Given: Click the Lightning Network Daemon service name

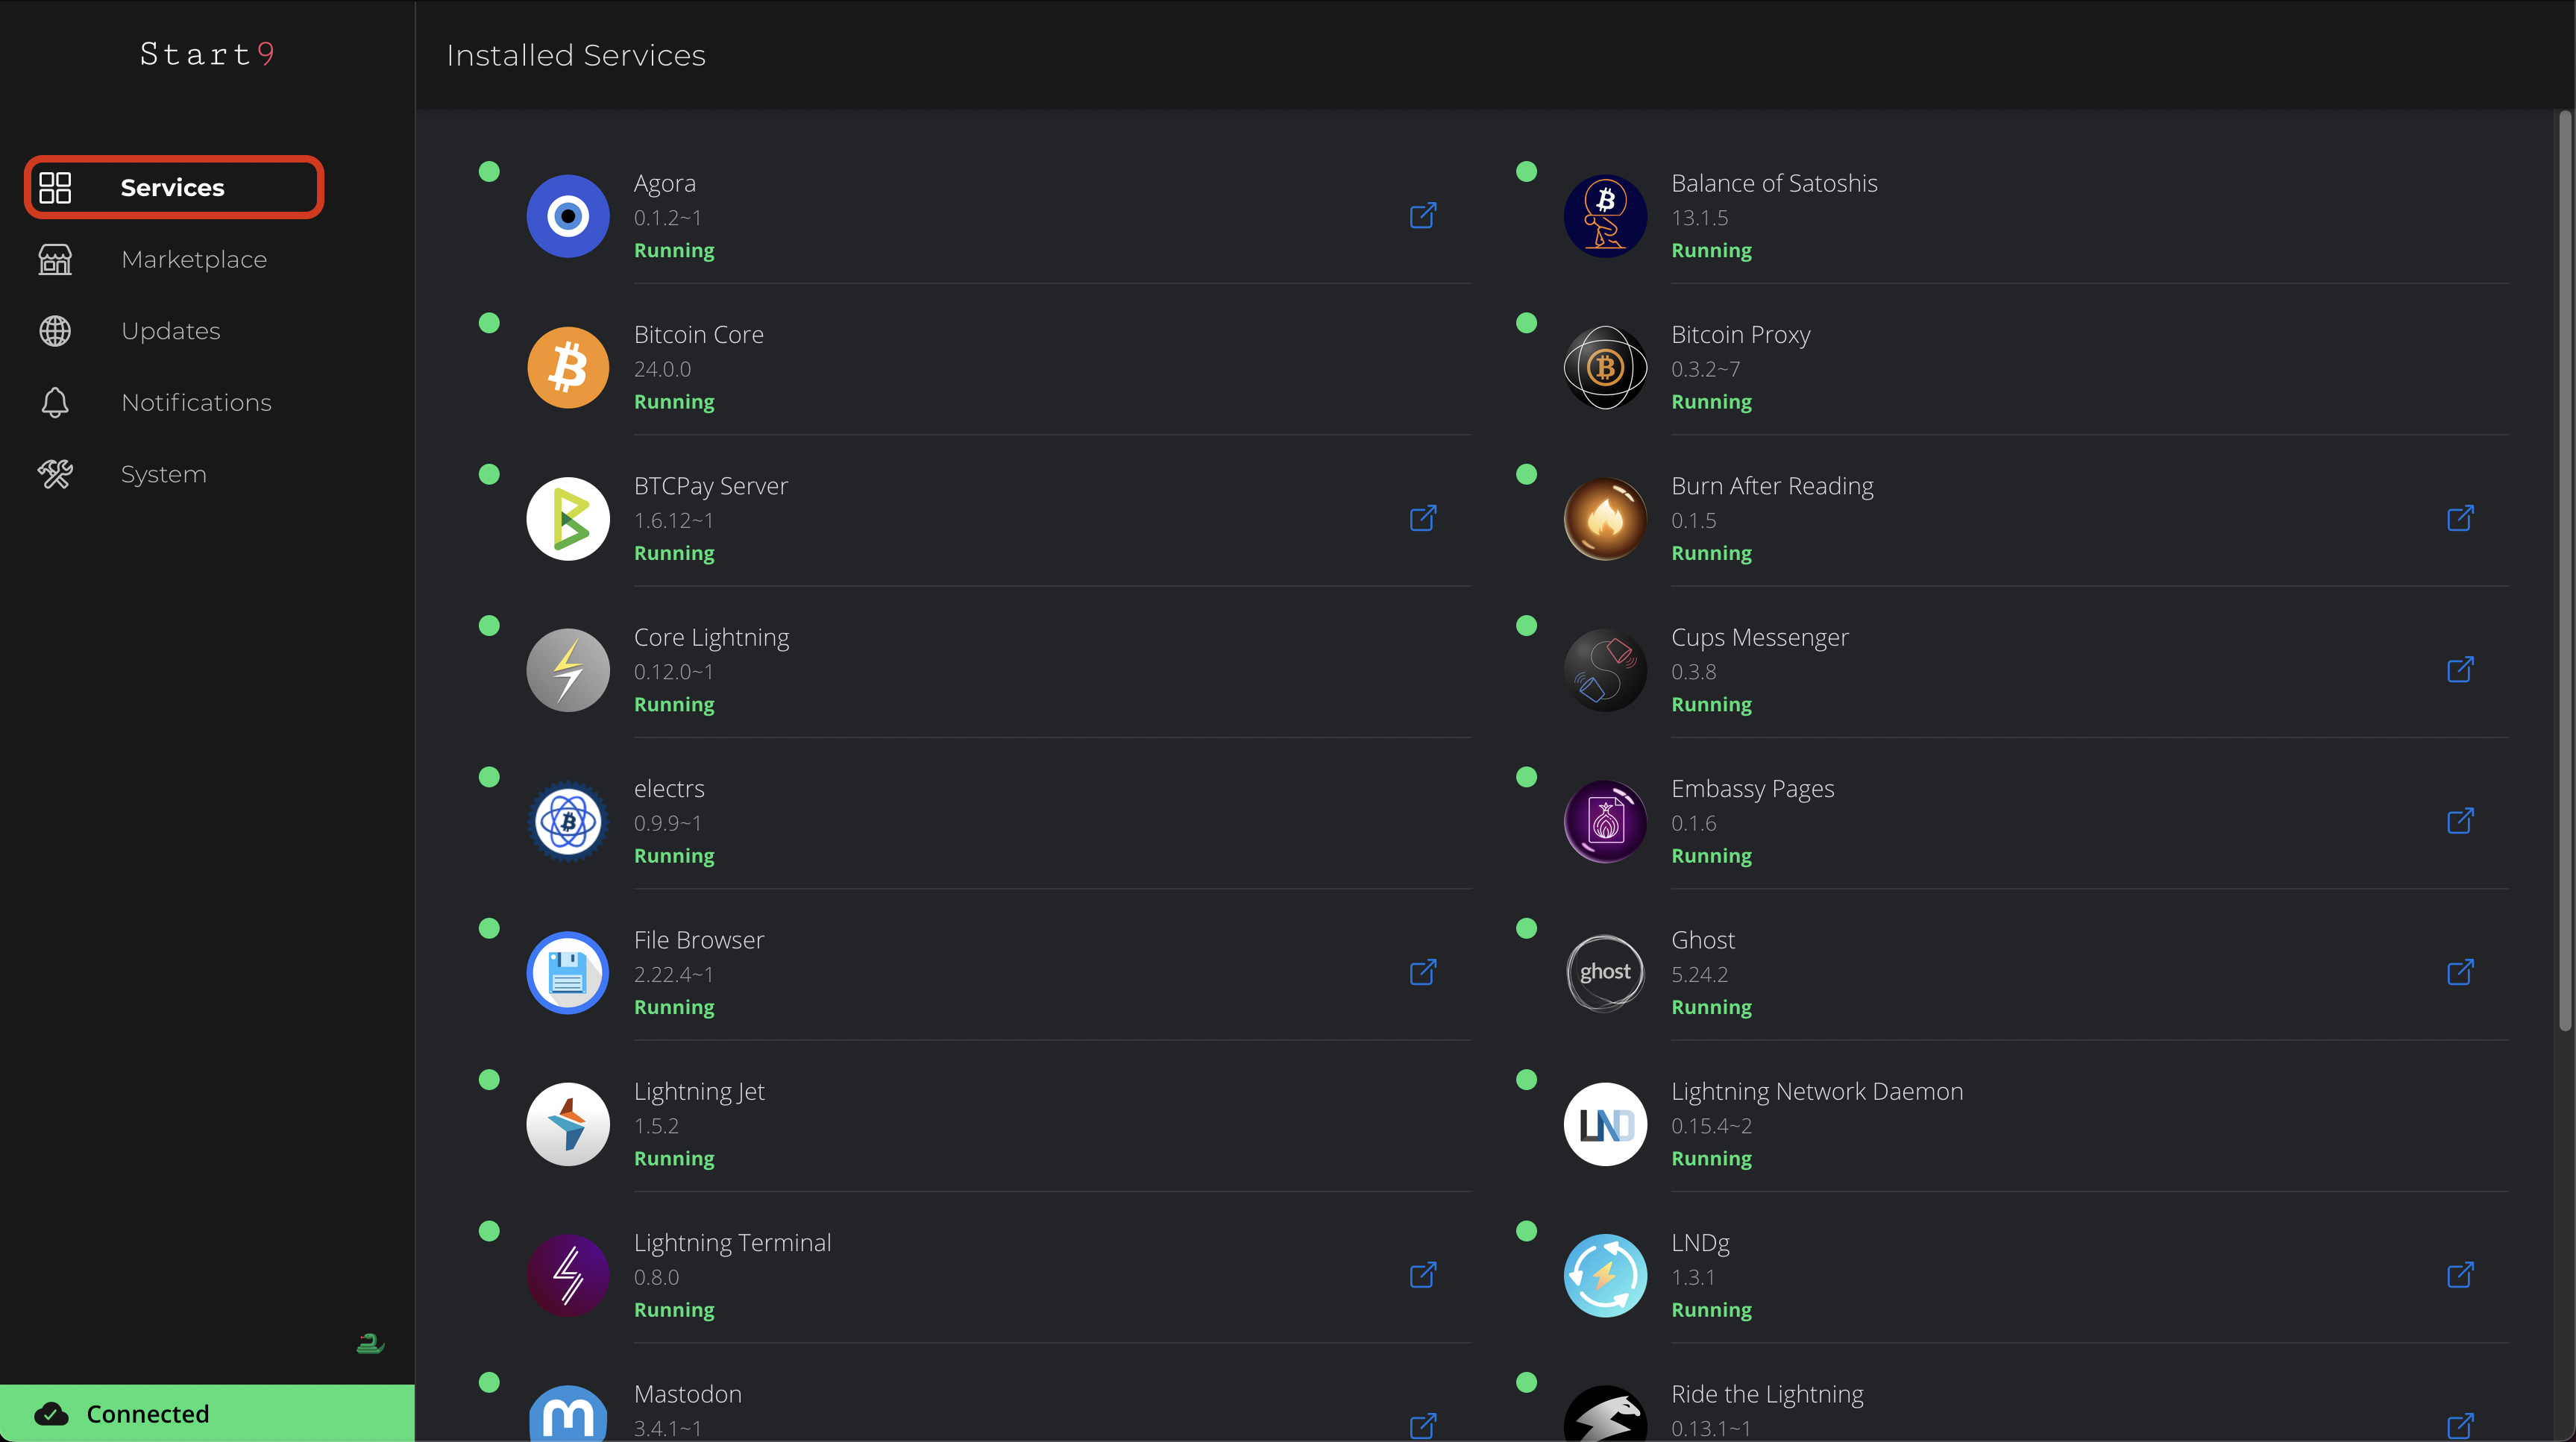Looking at the screenshot, I should 1816,1092.
